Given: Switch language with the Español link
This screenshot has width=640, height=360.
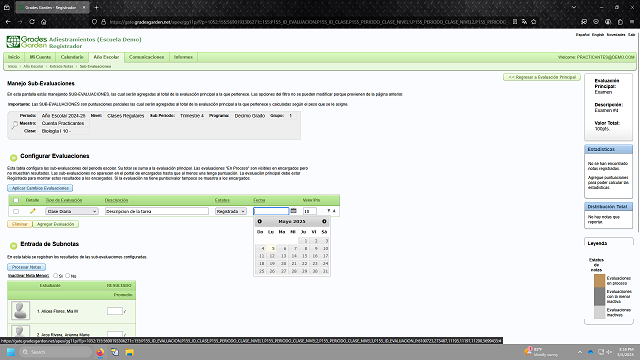Looking at the screenshot, I should [582, 35].
